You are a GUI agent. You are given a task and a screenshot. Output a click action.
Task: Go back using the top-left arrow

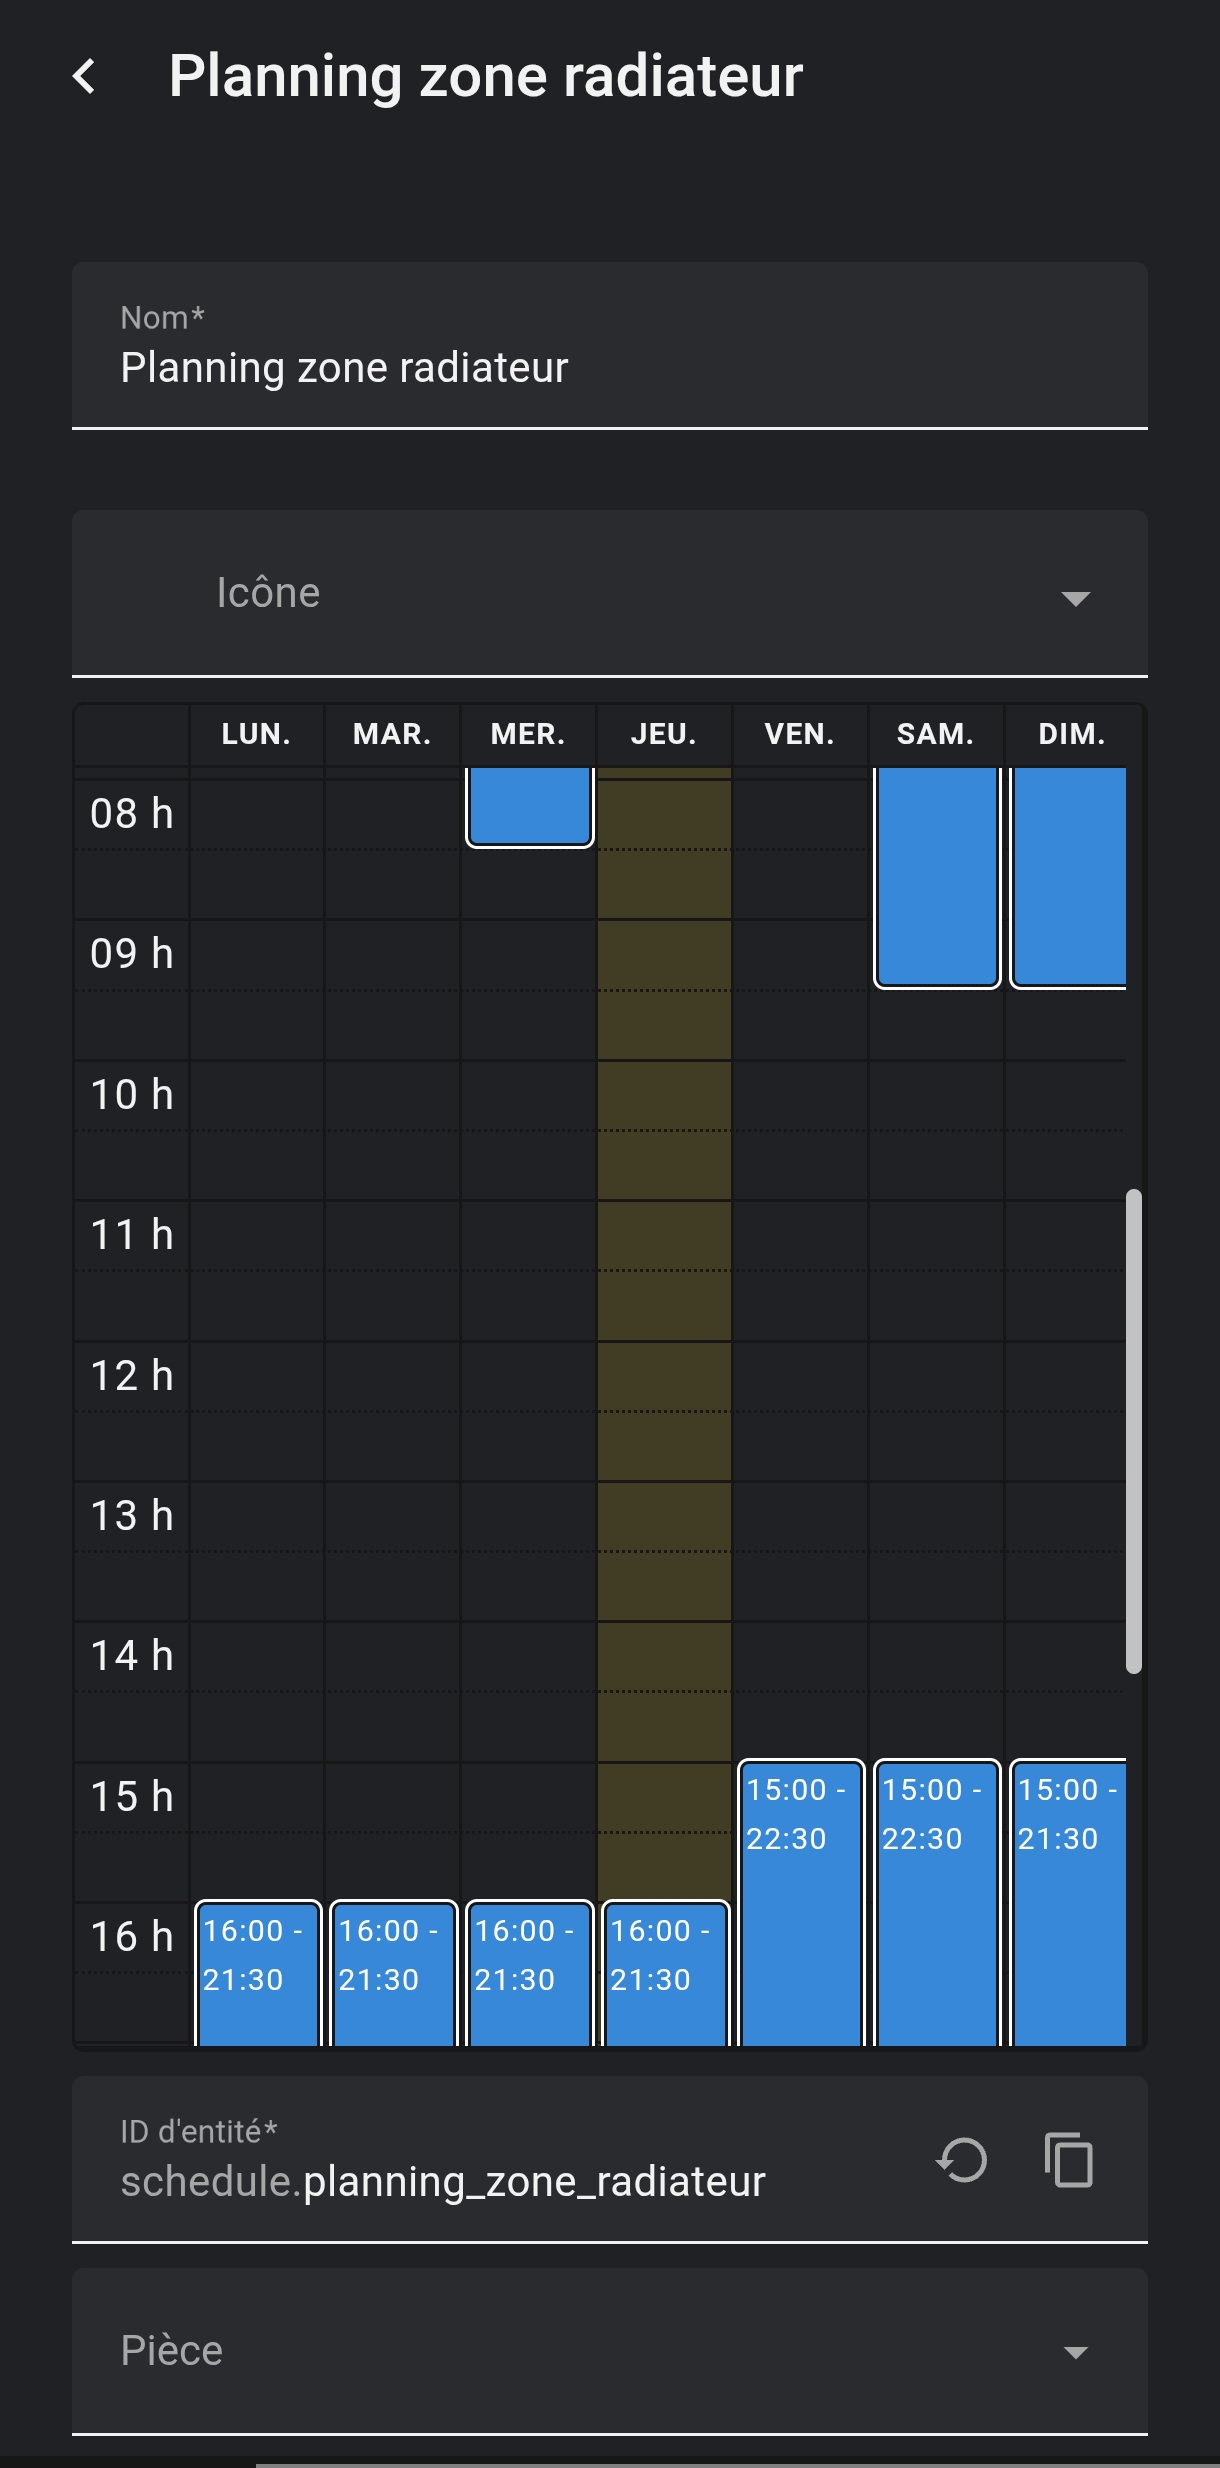85,77
